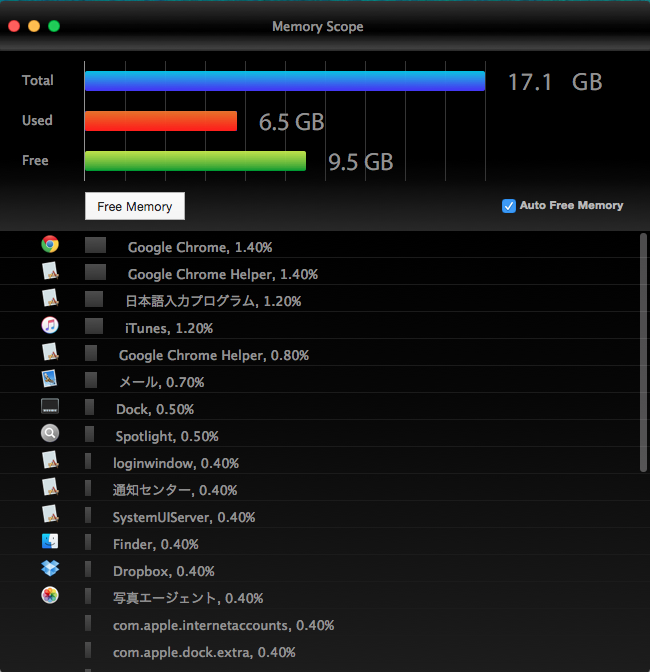Click the 'iTunes, 1.20%' text
Viewport: 650px width, 672px height.
(x=169, y=328)
